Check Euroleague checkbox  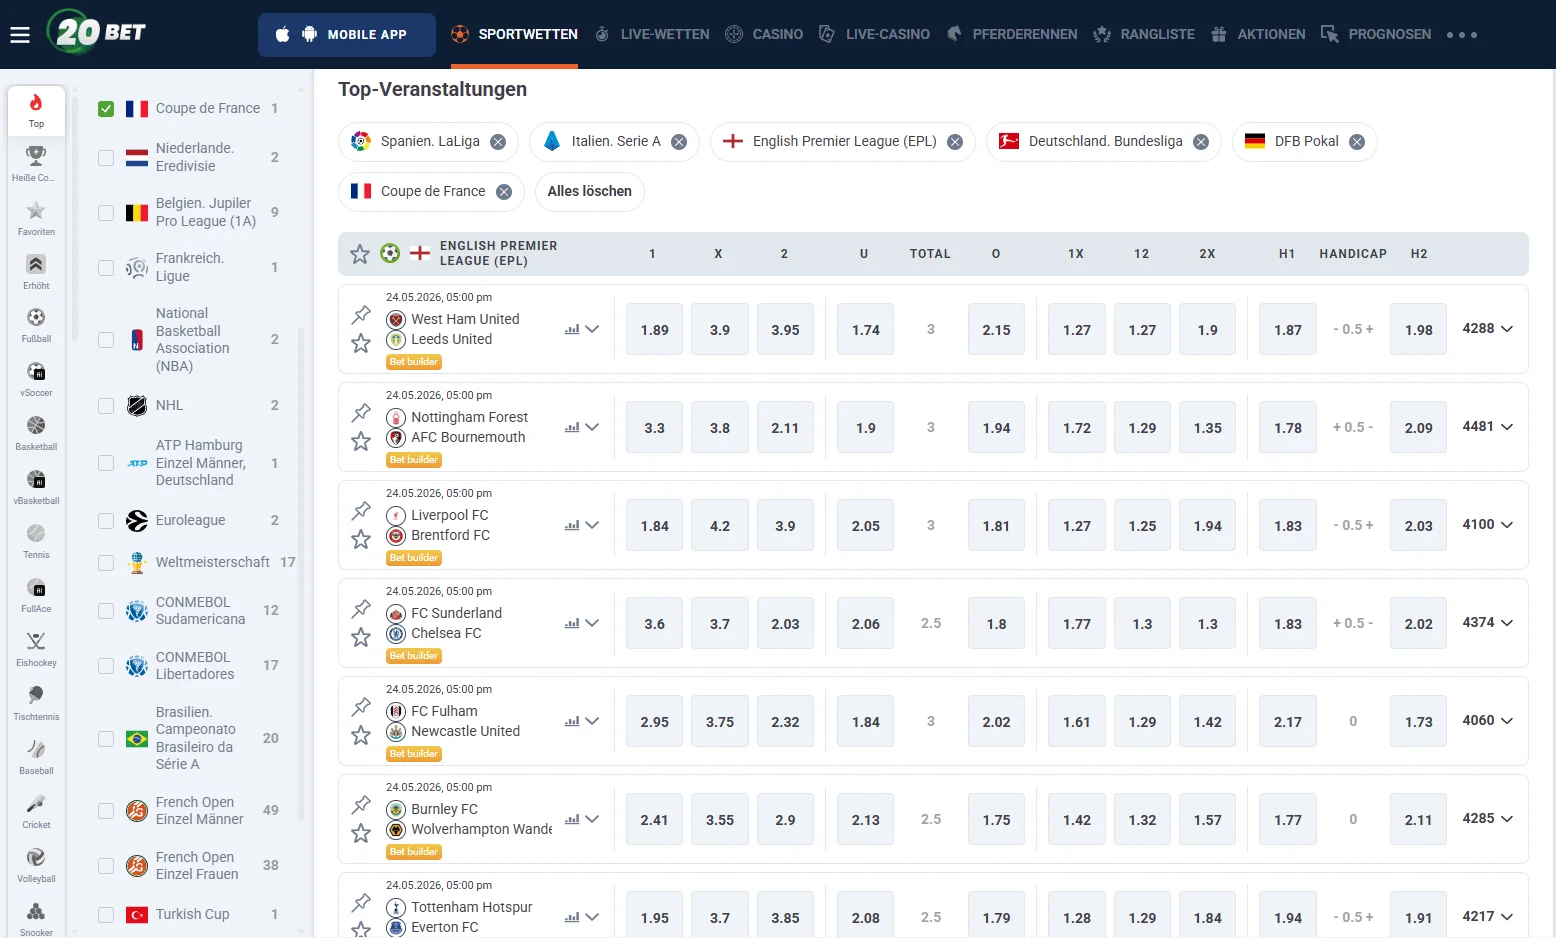pos(106,521)
